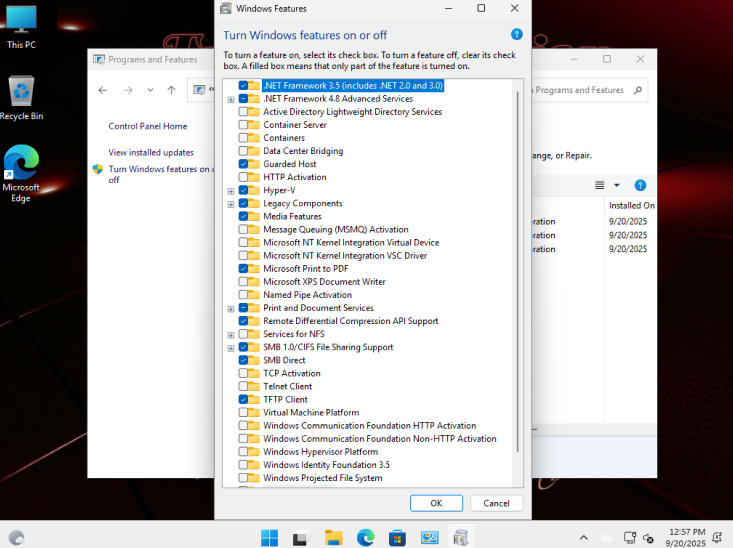733x548 pixels.
Task: Check the Containers feature checkbox
Action: tap(243, 138)
